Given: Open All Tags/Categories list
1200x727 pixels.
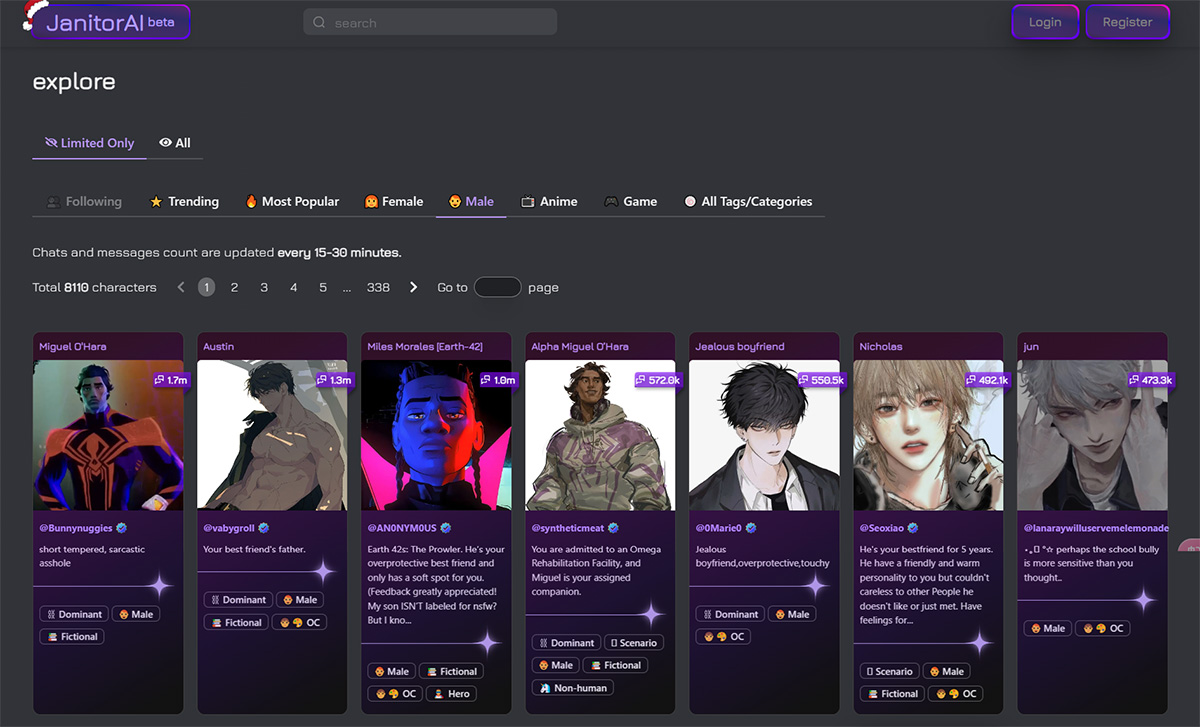Looking at the screenshot, I should [747, 201].
